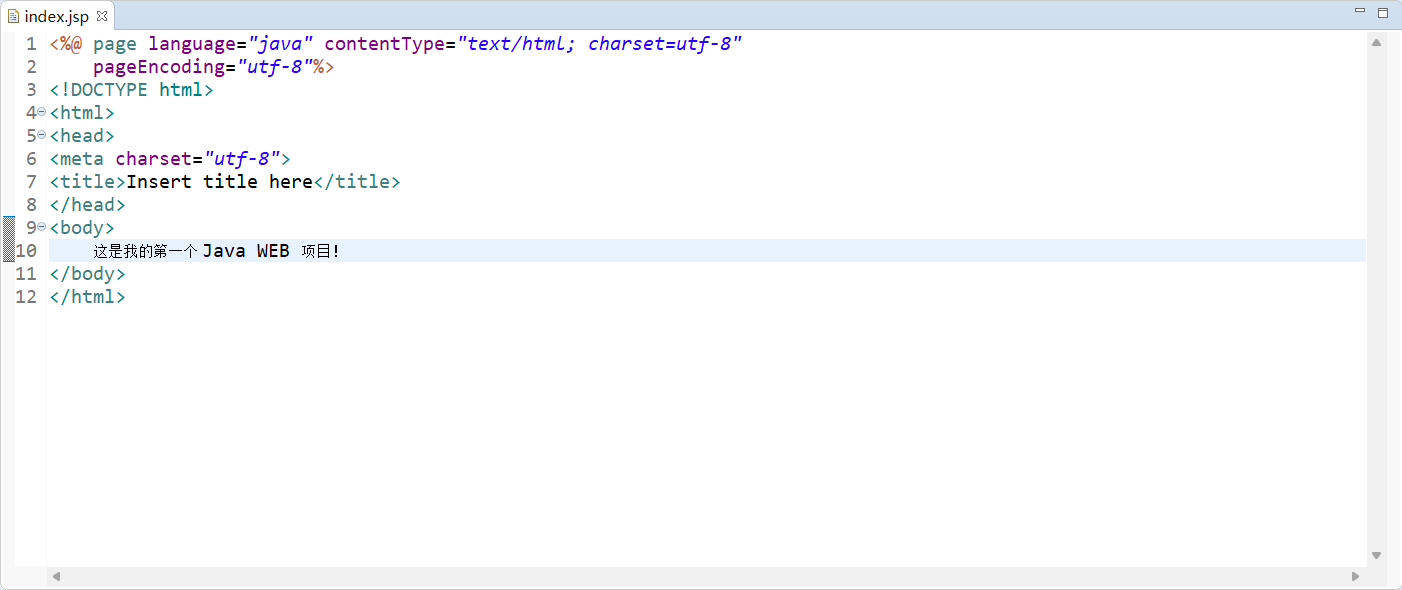Minimize the editor pane

click(x=1360, y=11)
